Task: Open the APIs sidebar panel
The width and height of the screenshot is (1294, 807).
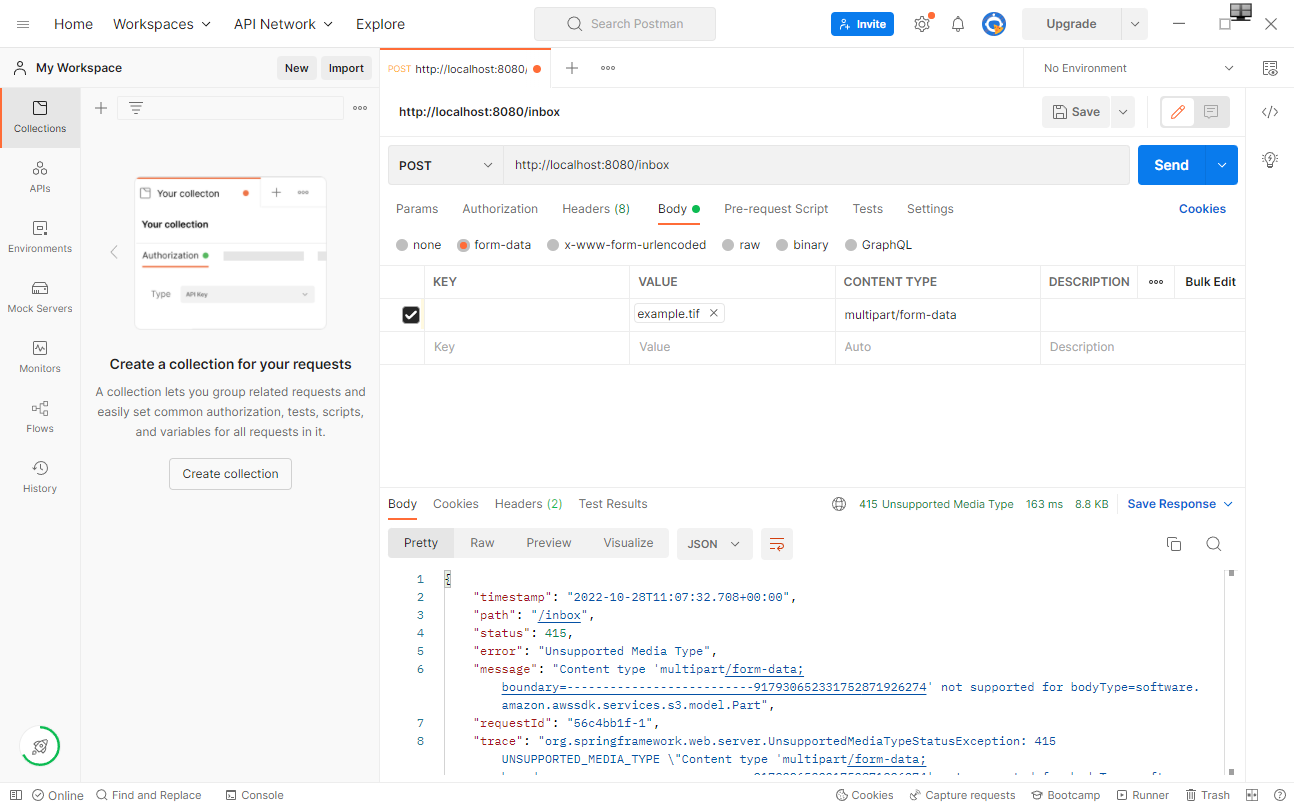Action: pyautogui.click(x=40, y=177)
